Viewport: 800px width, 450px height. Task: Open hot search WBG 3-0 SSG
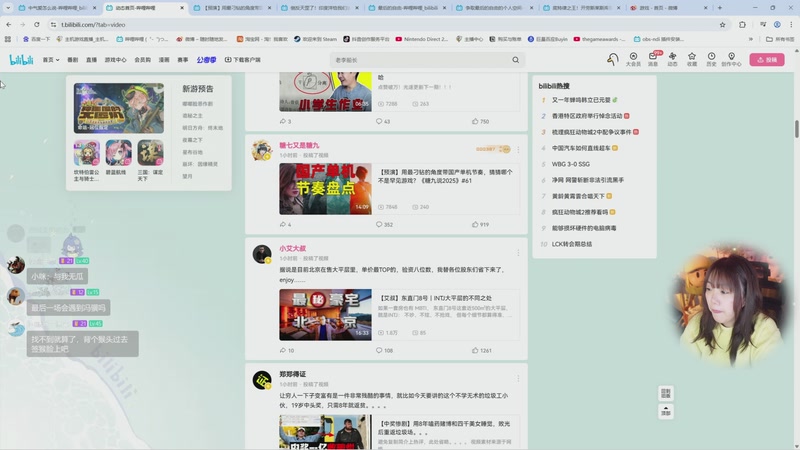(570, 164)
